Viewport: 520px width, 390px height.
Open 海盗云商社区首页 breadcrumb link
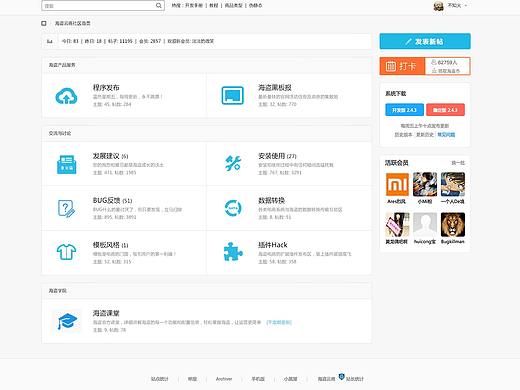(72, 23)
